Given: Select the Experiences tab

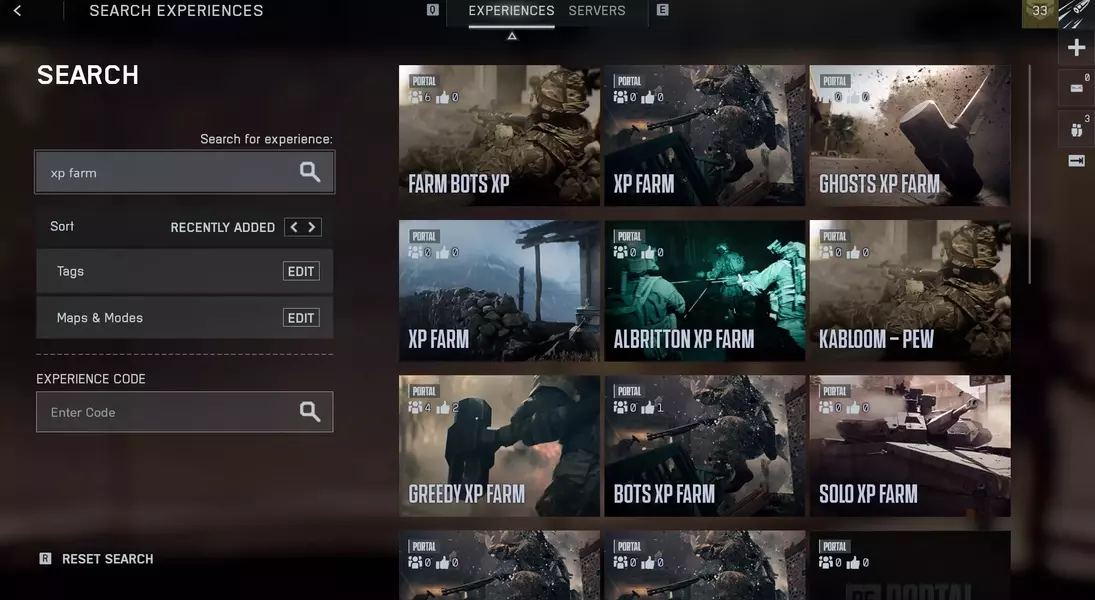Looking at the screenshot, I should point(511,11).
